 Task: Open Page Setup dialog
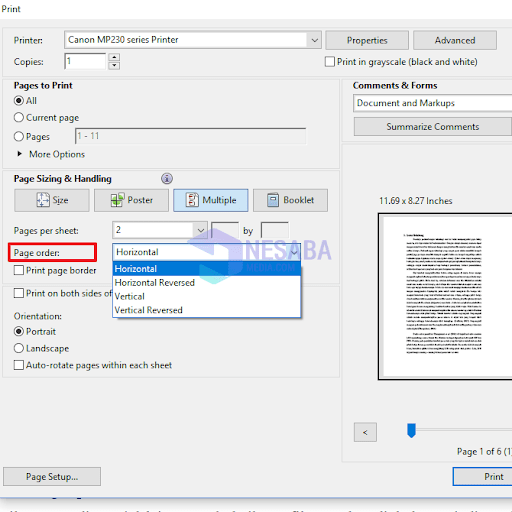52,477
